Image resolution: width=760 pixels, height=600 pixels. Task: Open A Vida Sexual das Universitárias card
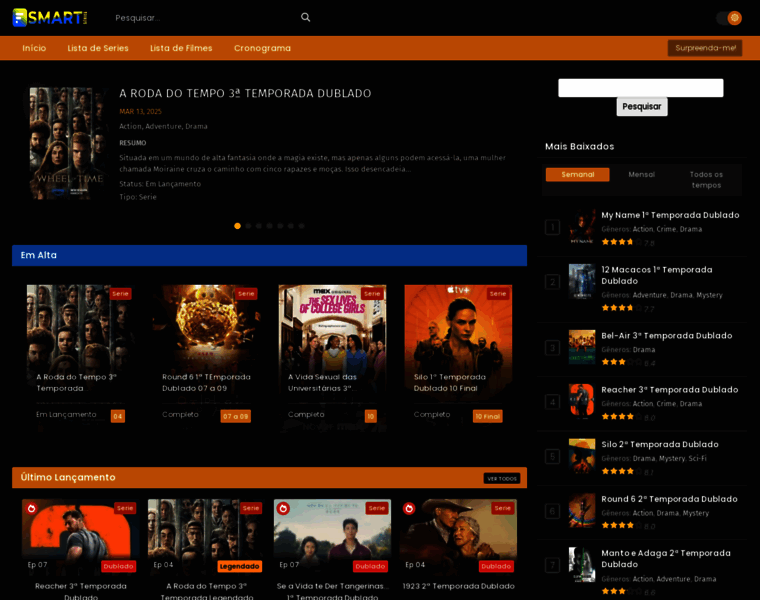coord(332,359)
